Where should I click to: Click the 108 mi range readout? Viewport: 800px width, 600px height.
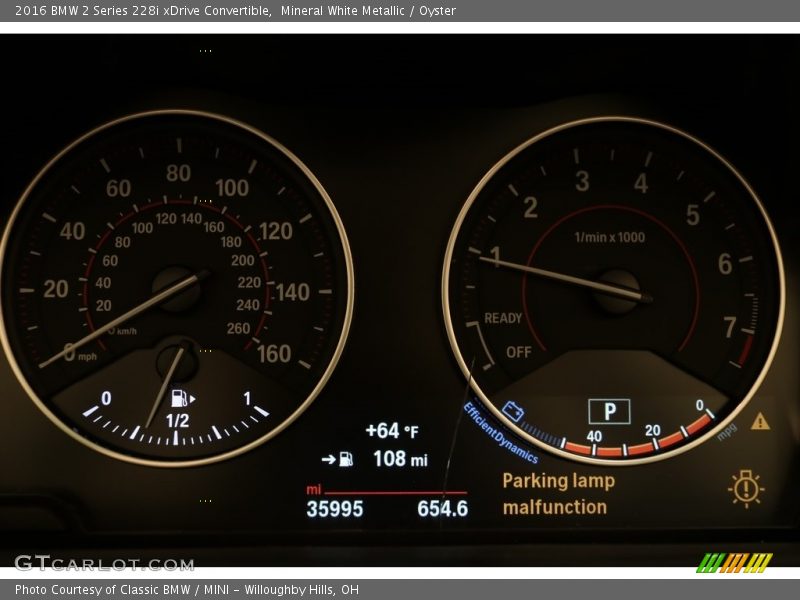(400, 459)
